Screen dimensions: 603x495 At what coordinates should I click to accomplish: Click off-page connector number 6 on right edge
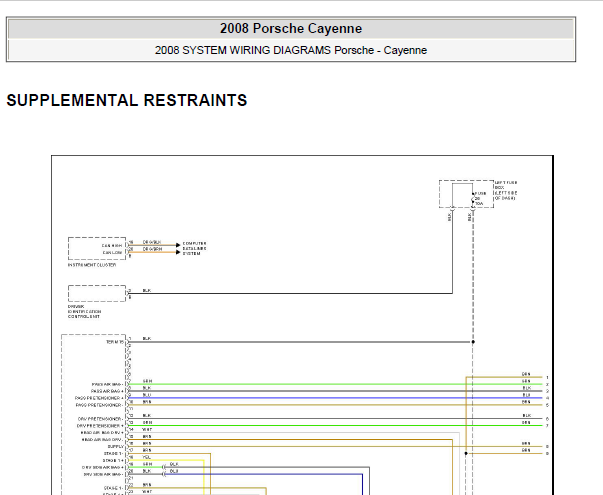tap(547, 419)
